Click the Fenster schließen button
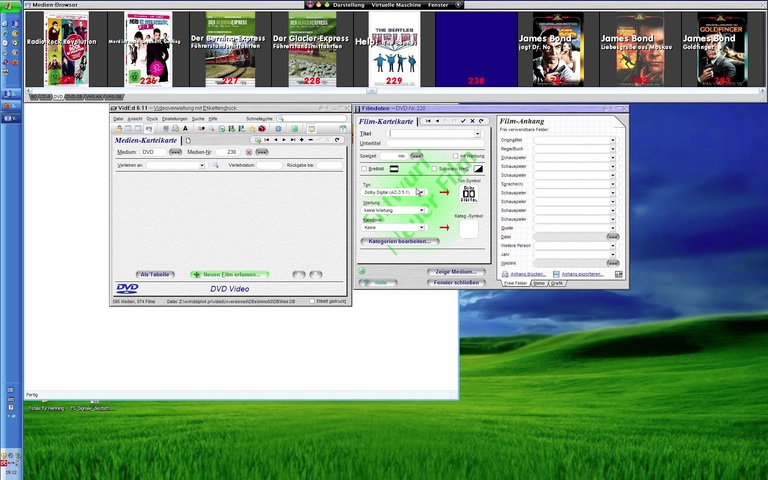Viewport: 768px width, 480px height. [x=456, y=283]
